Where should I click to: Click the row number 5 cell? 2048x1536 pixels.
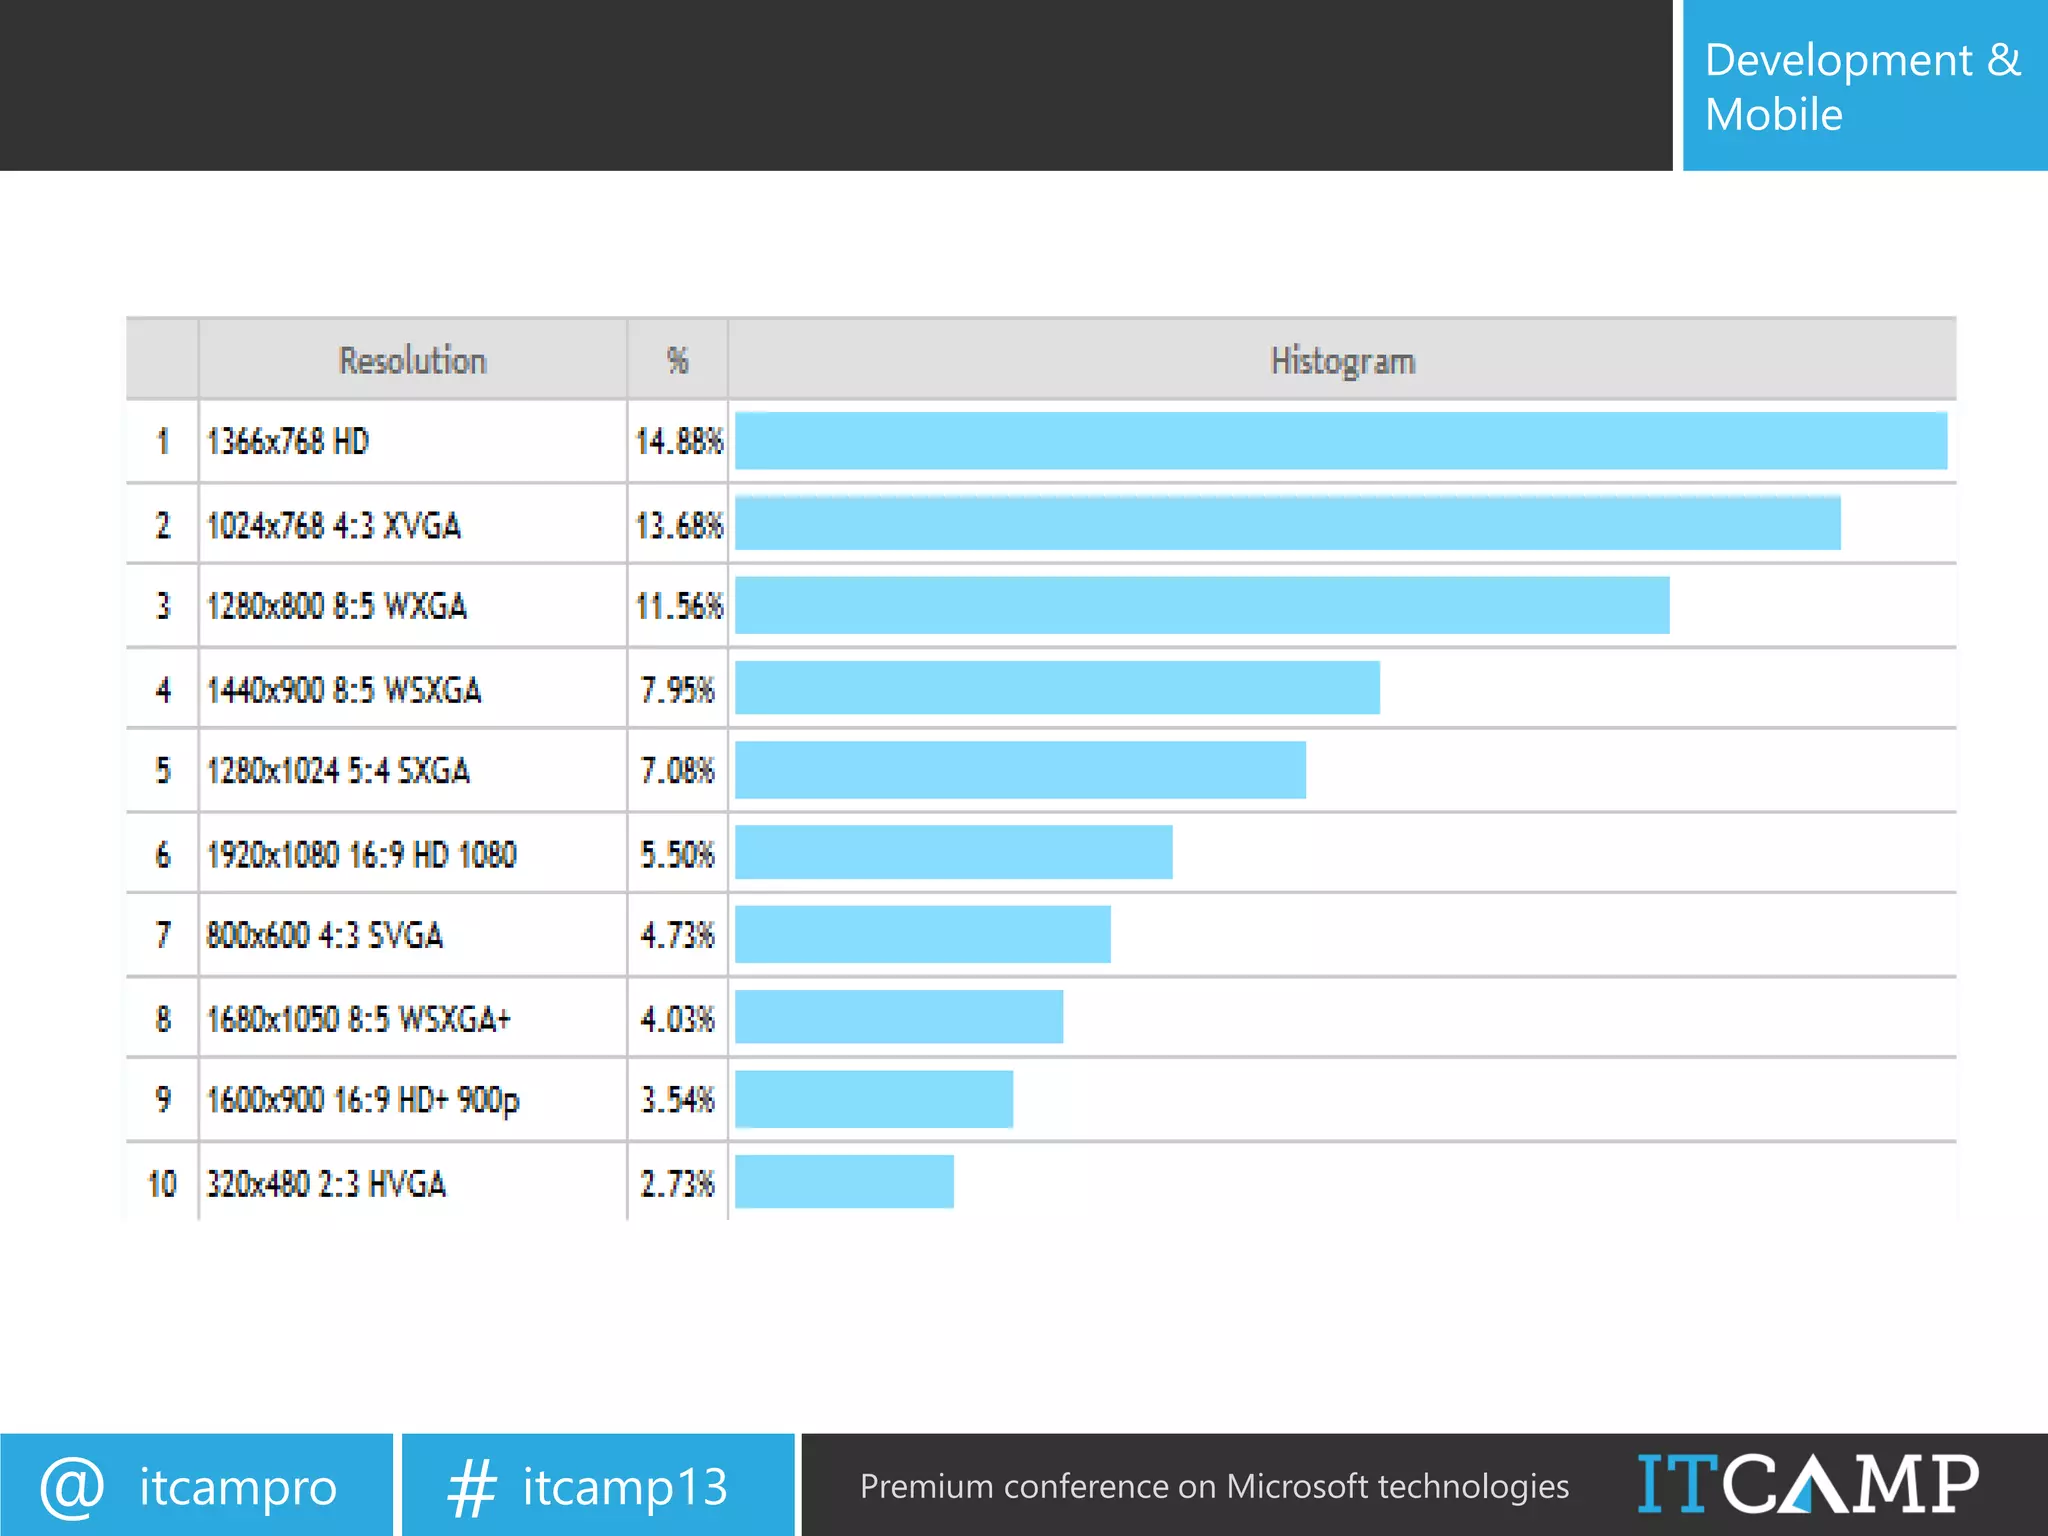pyautogui.click(x=163, y=770)
